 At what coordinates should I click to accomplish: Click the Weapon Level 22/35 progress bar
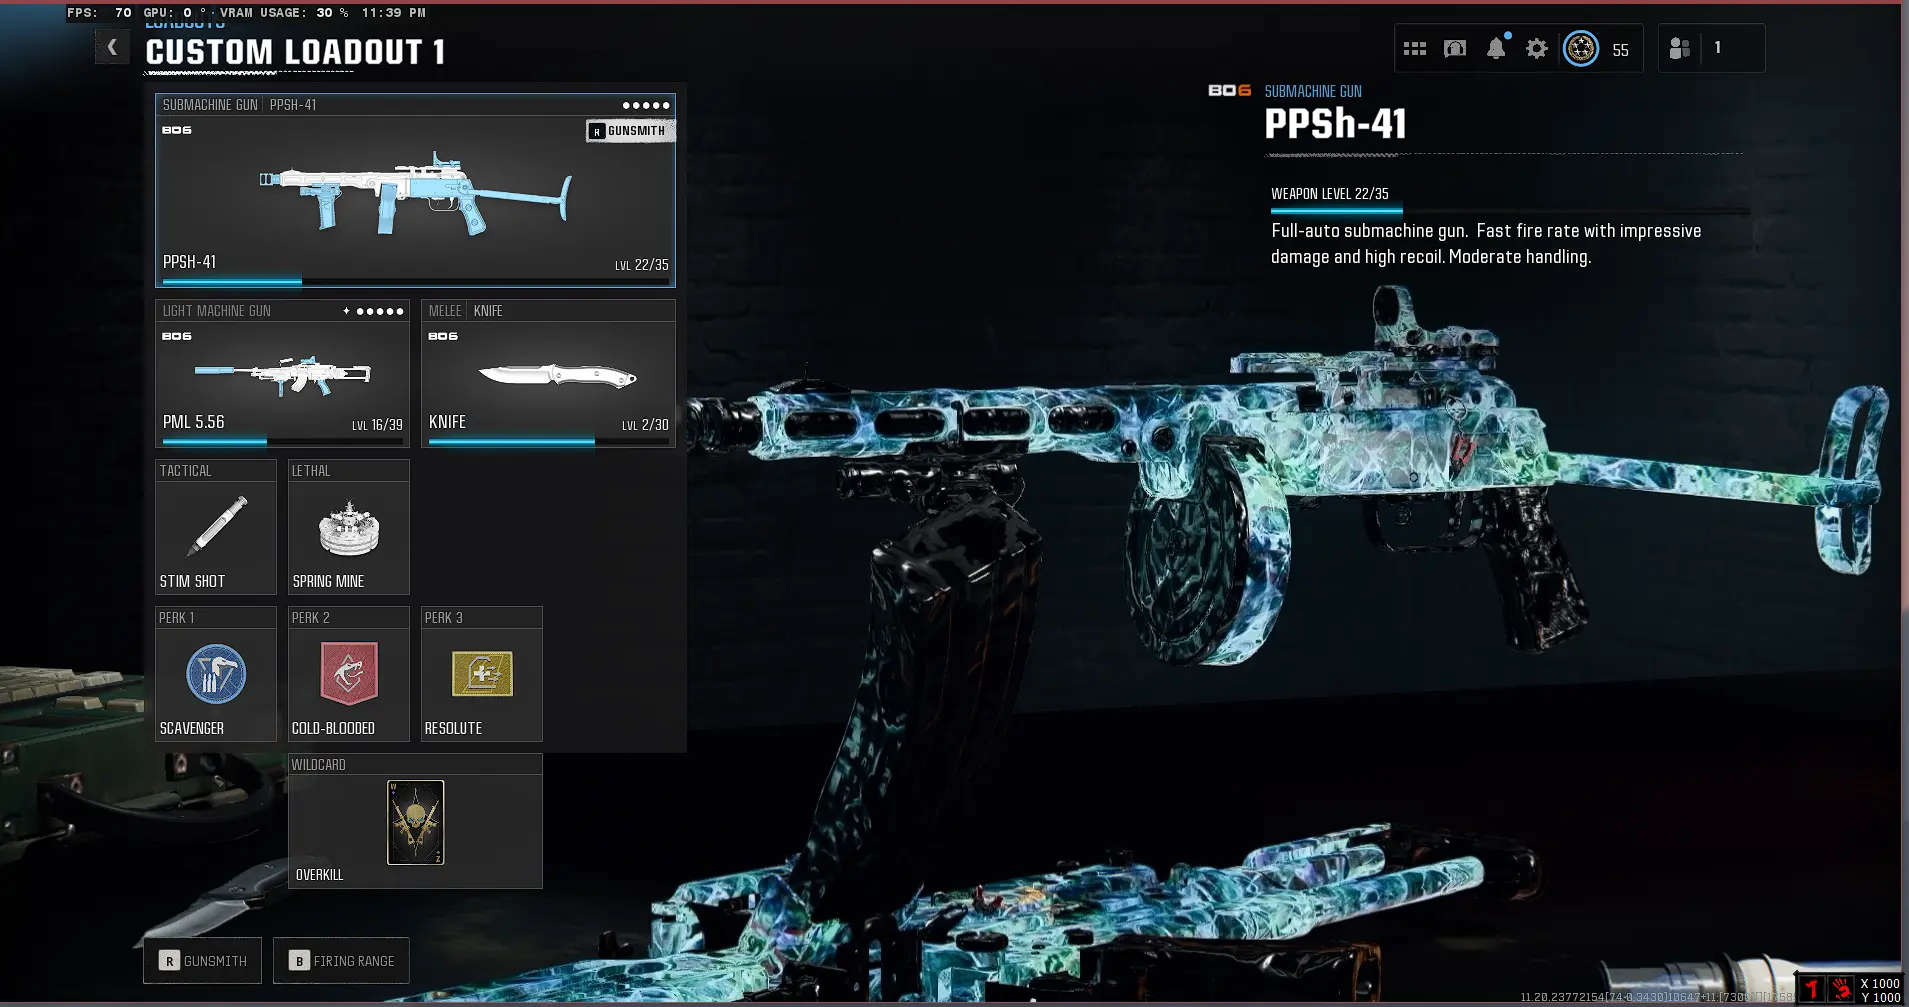1509,211
